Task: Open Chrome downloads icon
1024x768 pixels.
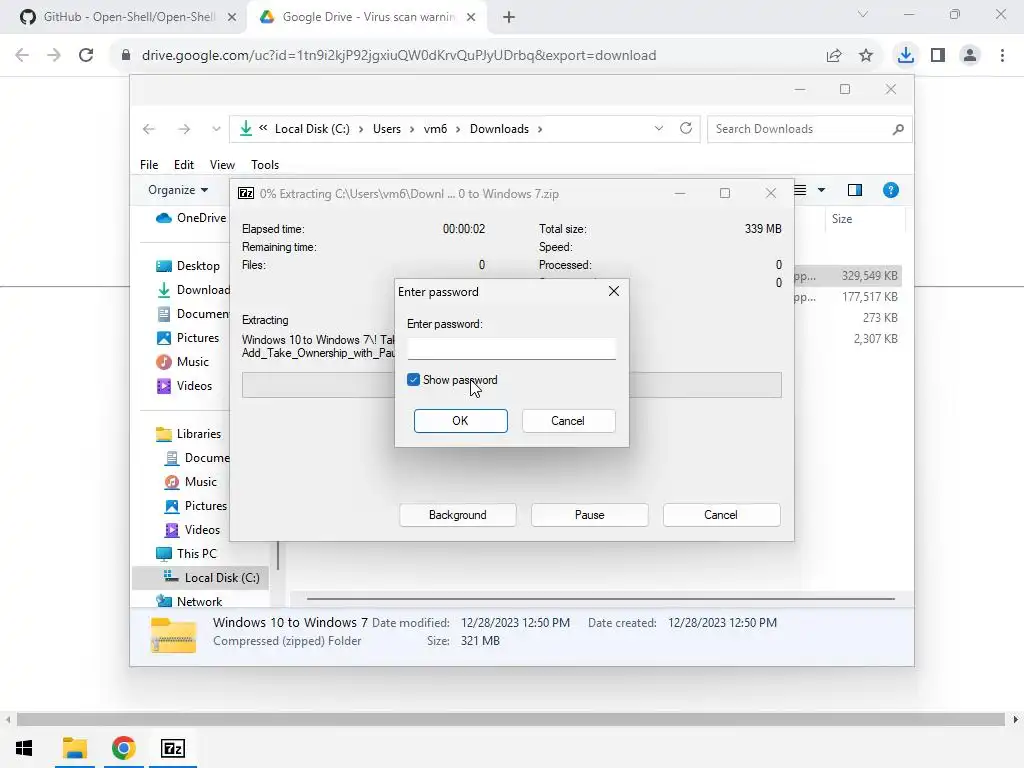Action: click(905, 55)
